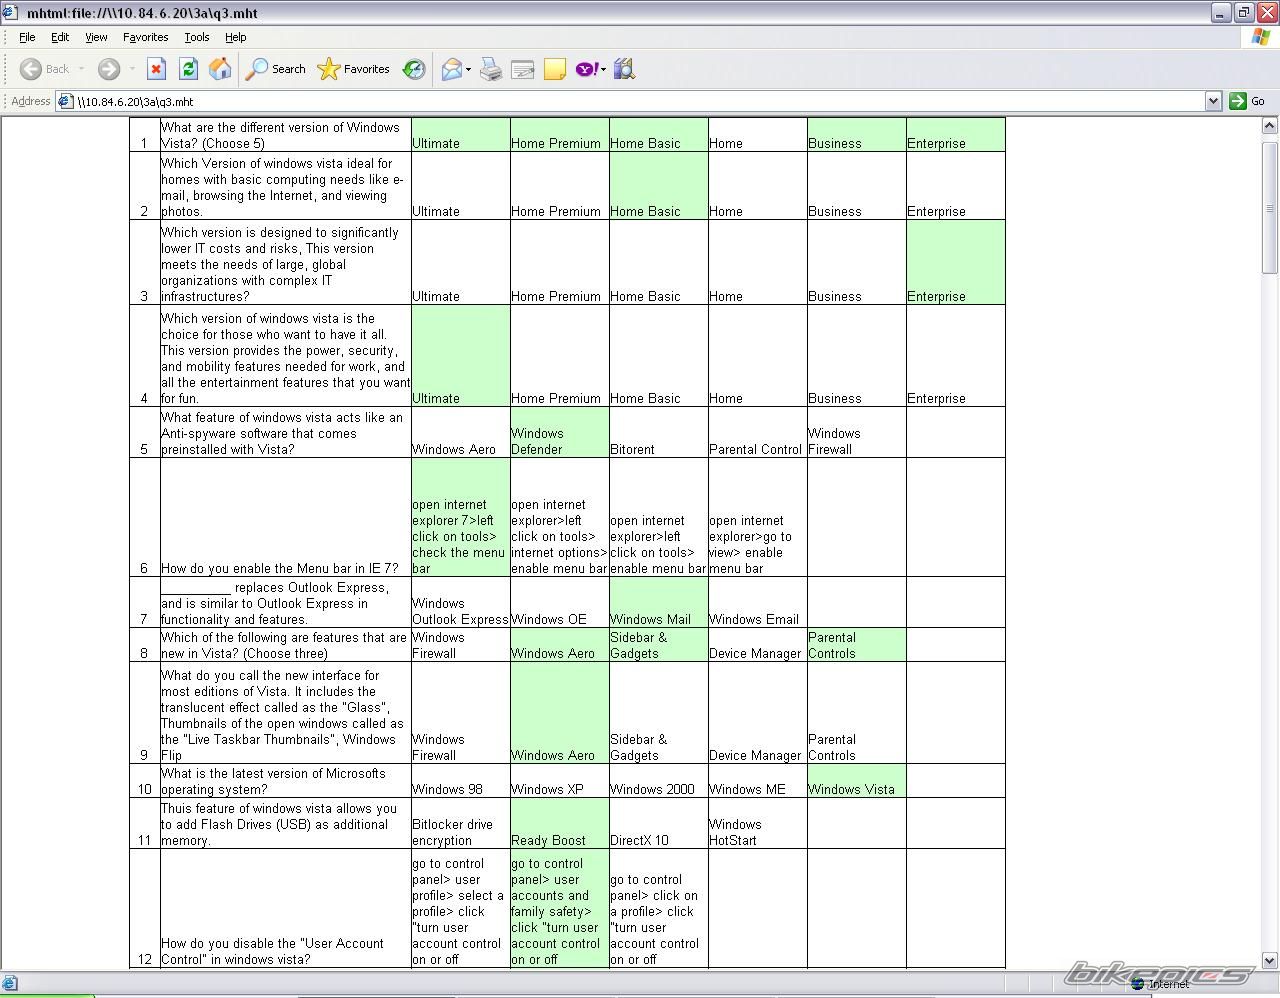Select green 'Enterprise' cell in question 3

tap(956, 262)
